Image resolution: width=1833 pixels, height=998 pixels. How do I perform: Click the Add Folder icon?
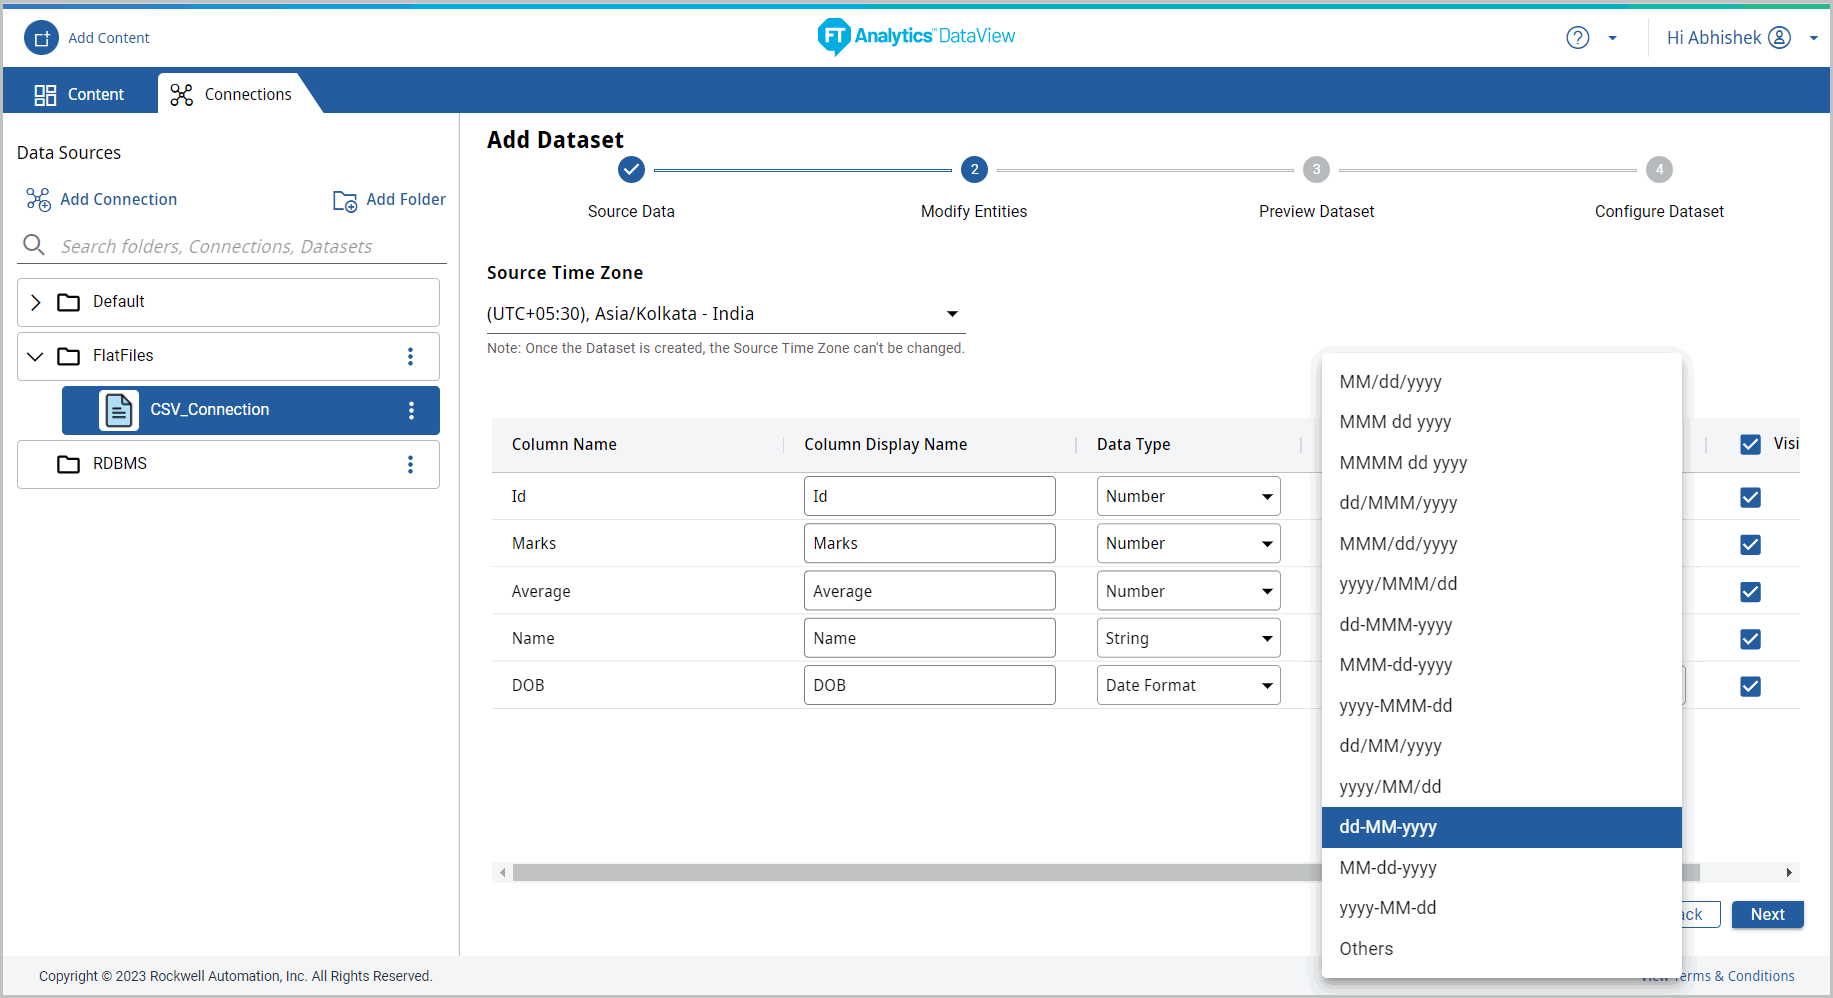[x=345, y=201]
